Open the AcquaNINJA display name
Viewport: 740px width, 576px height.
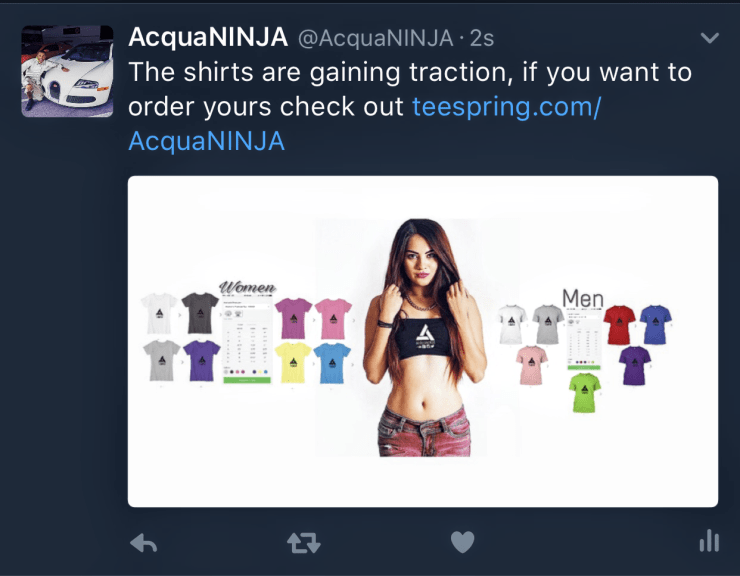tap(208, 37)
